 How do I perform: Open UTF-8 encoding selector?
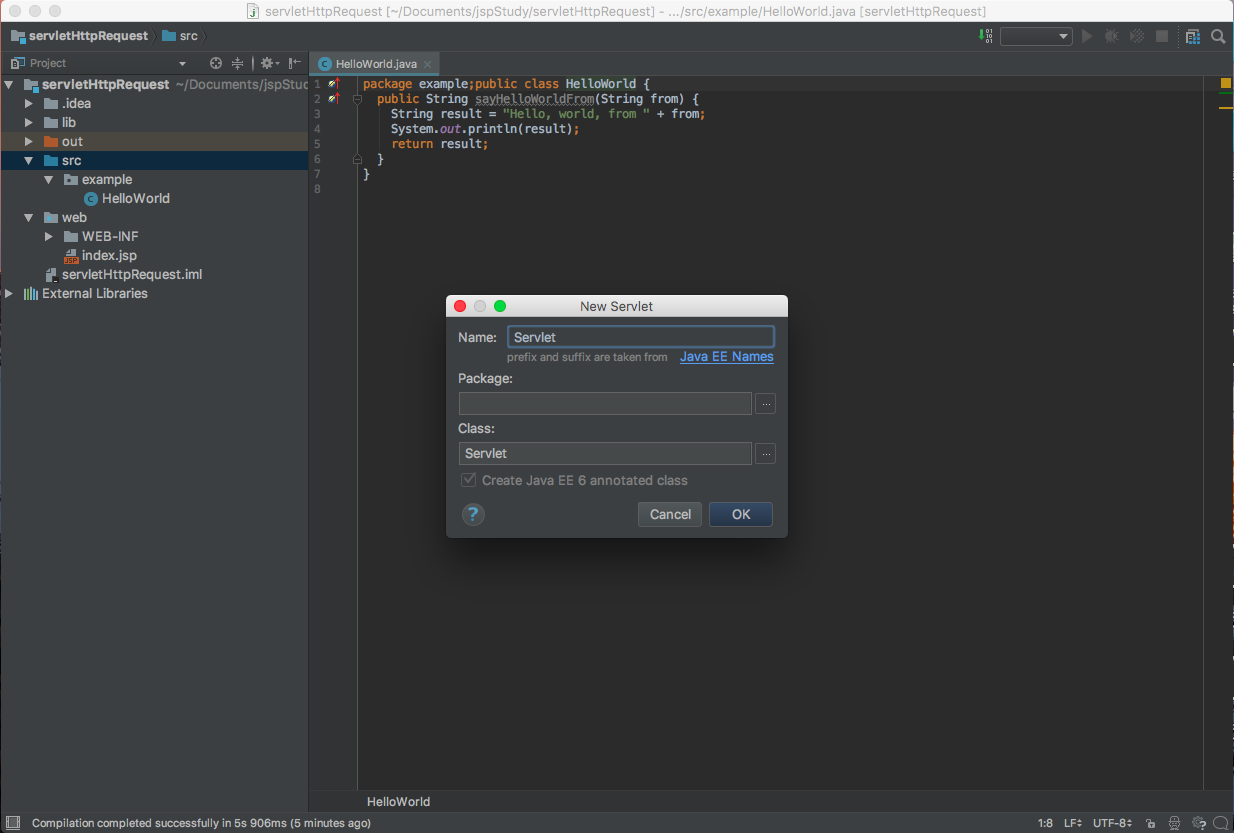(1113, 823)
